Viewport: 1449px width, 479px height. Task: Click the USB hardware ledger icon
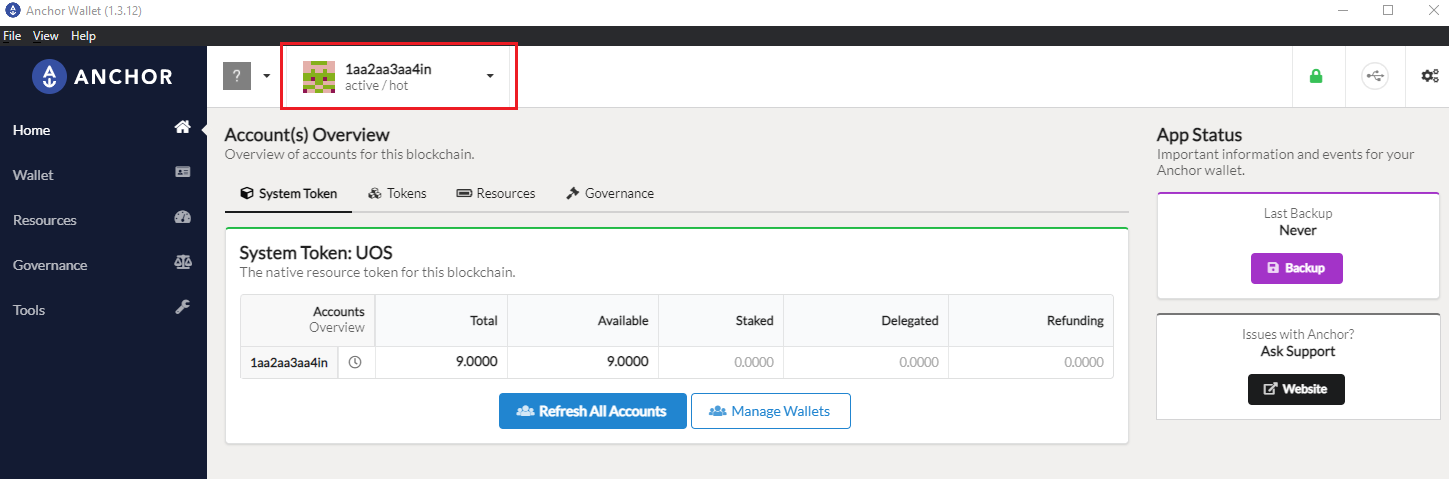pos(1374,76)
